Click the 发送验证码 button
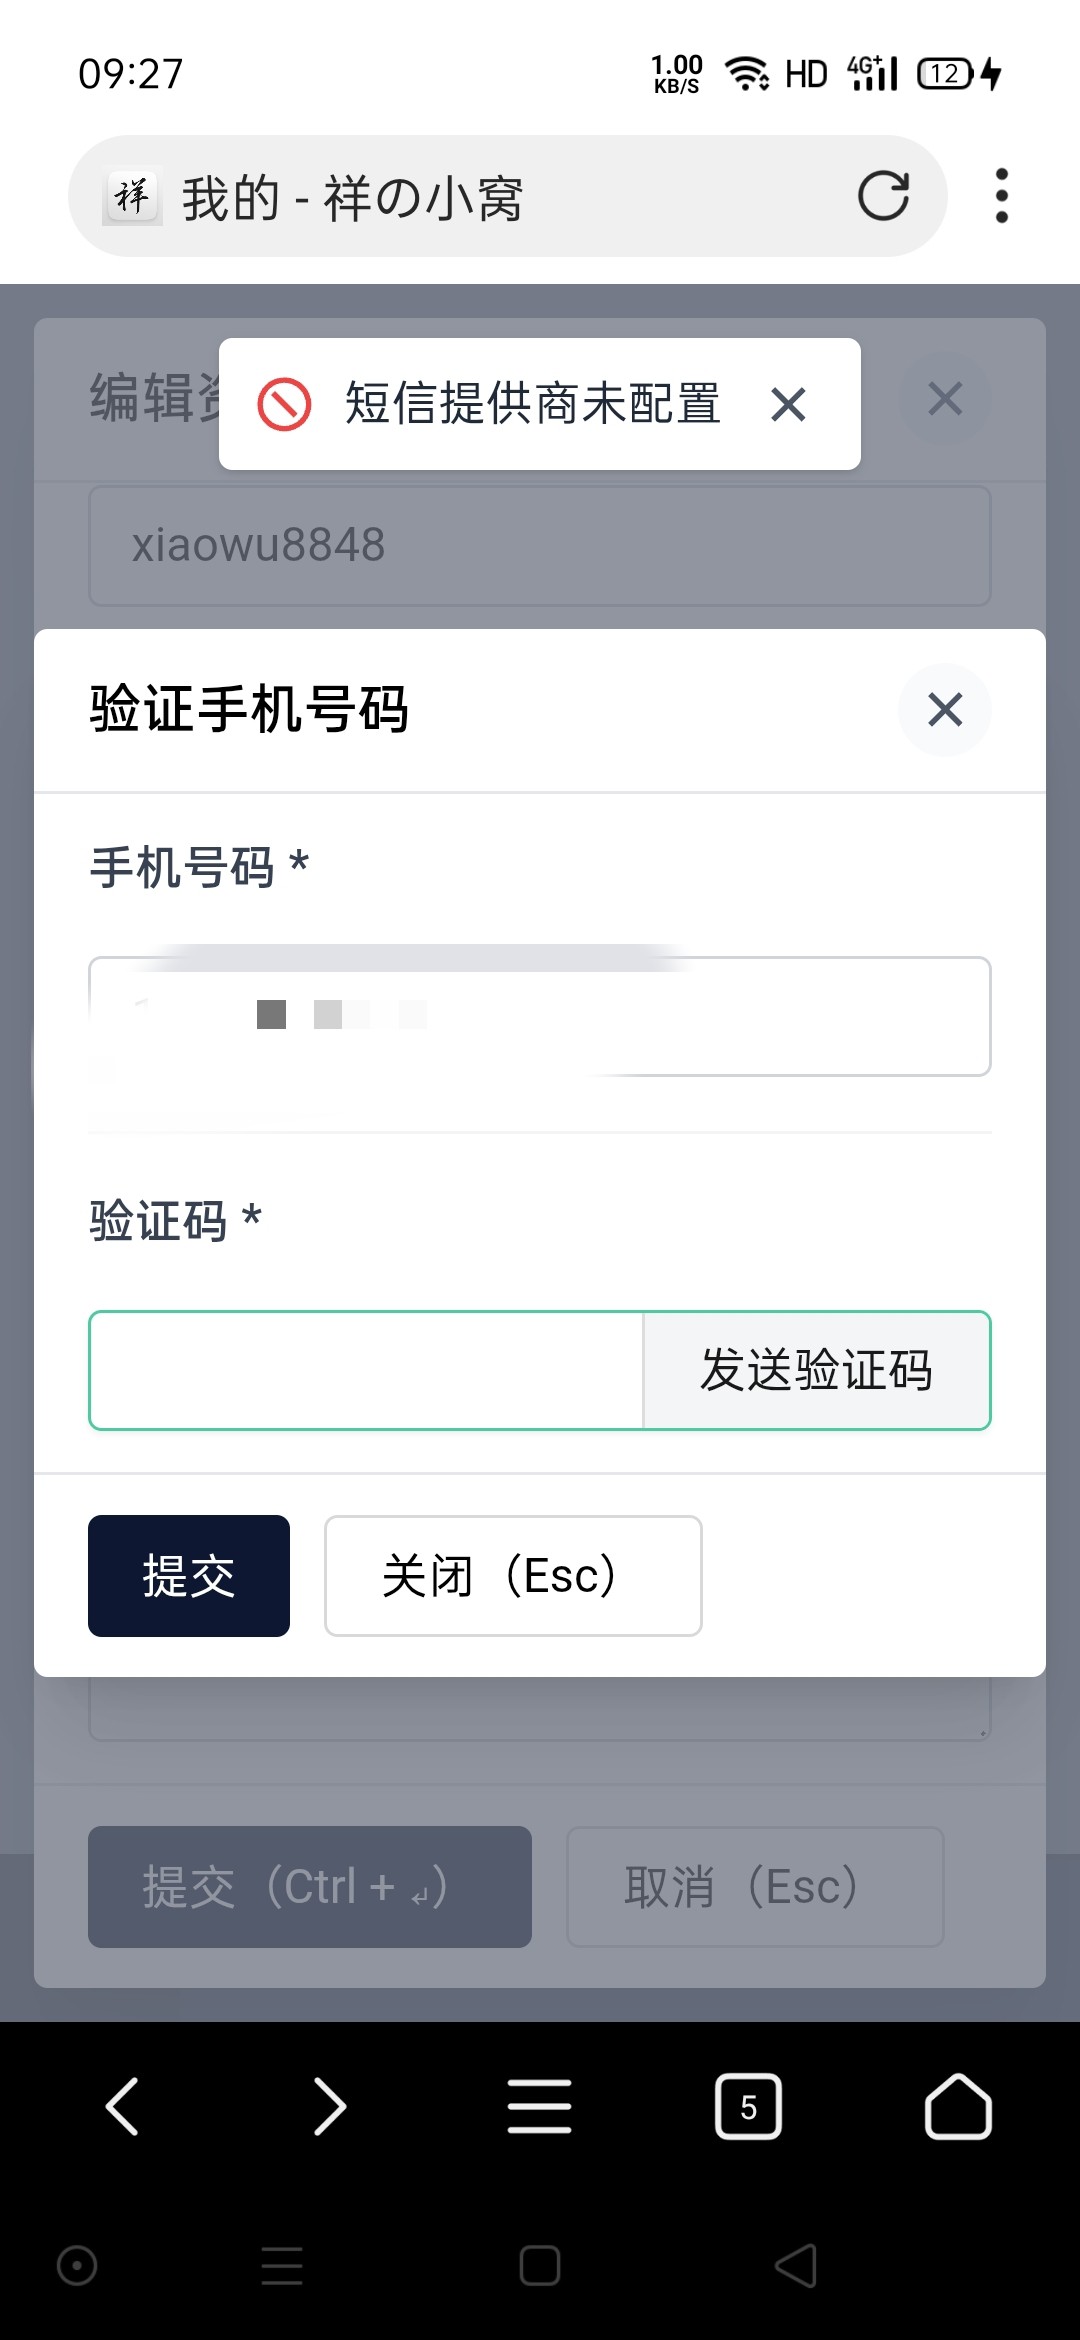 (816, 1370)
